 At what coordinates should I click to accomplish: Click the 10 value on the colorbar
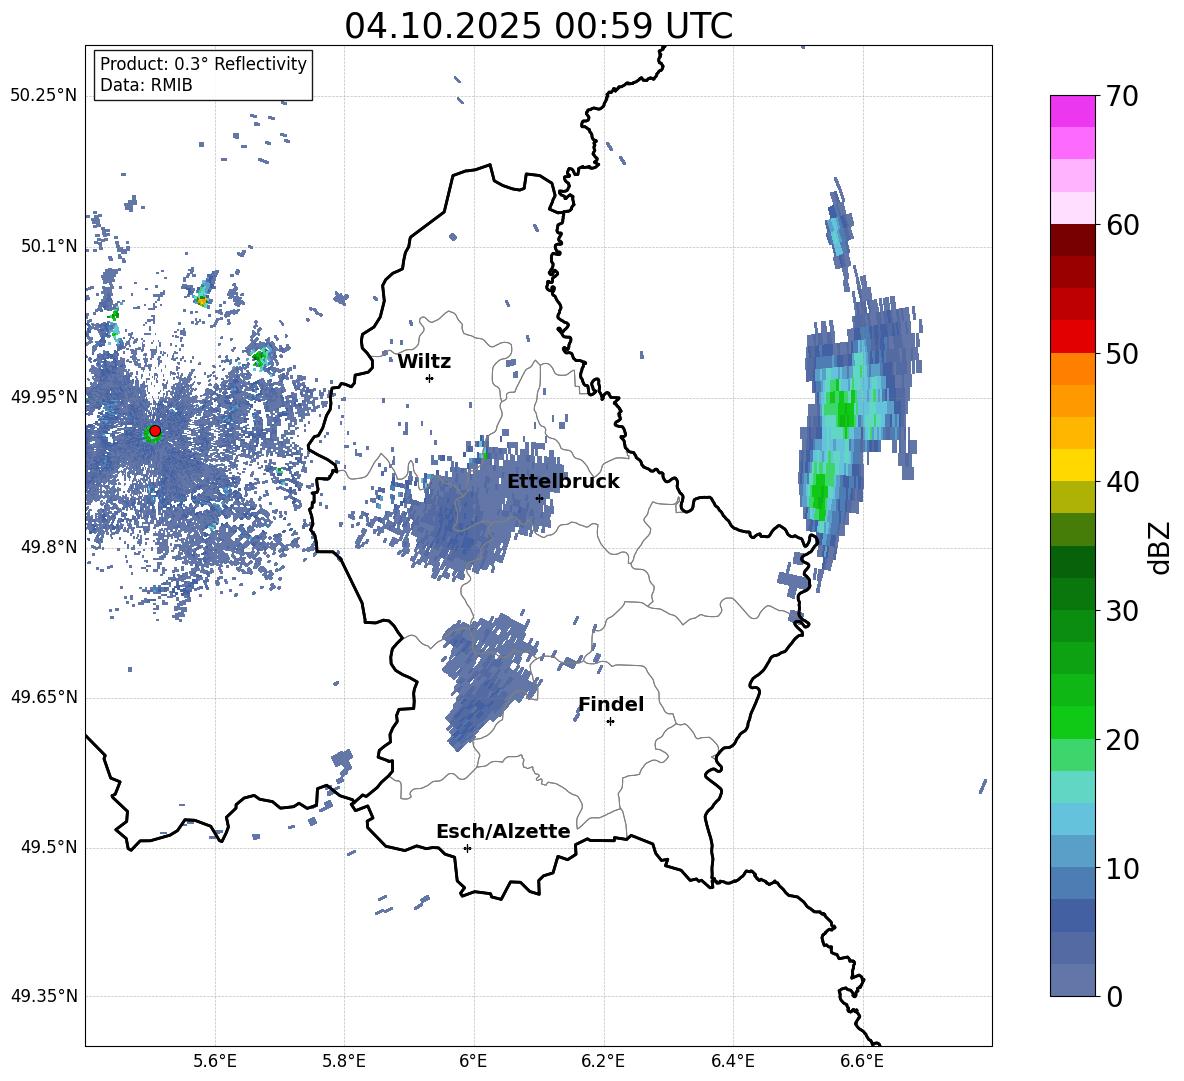[x=1123, y=868]
